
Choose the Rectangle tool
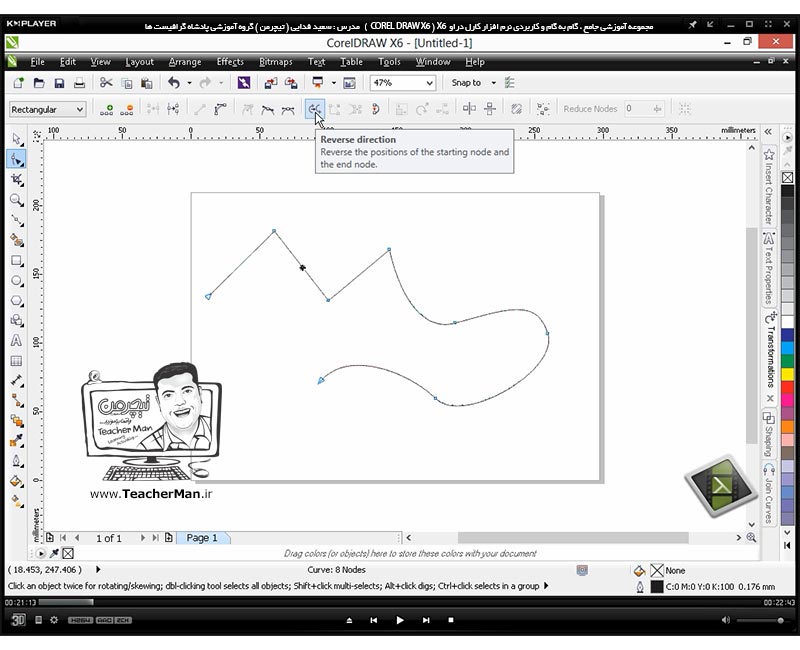click(x=16, y=261)
